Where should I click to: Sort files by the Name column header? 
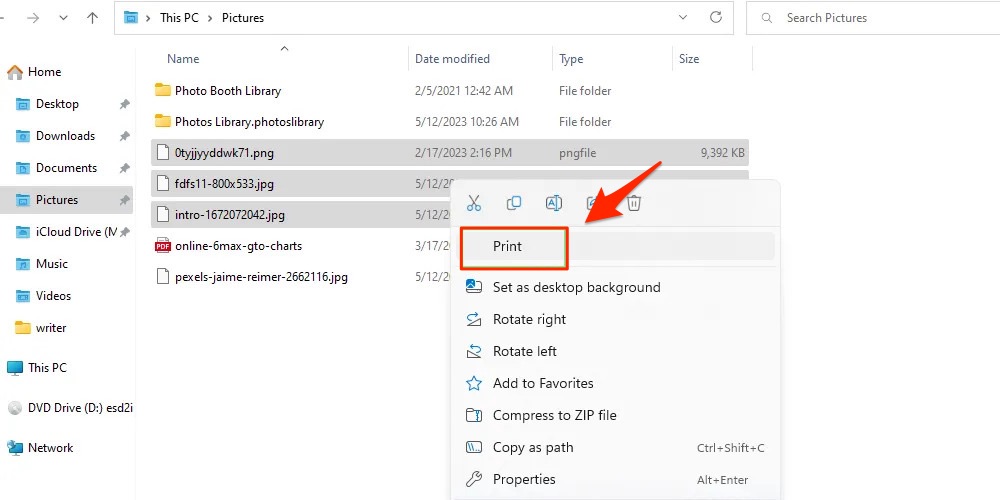pyautogui.click(x=183, y=59)
